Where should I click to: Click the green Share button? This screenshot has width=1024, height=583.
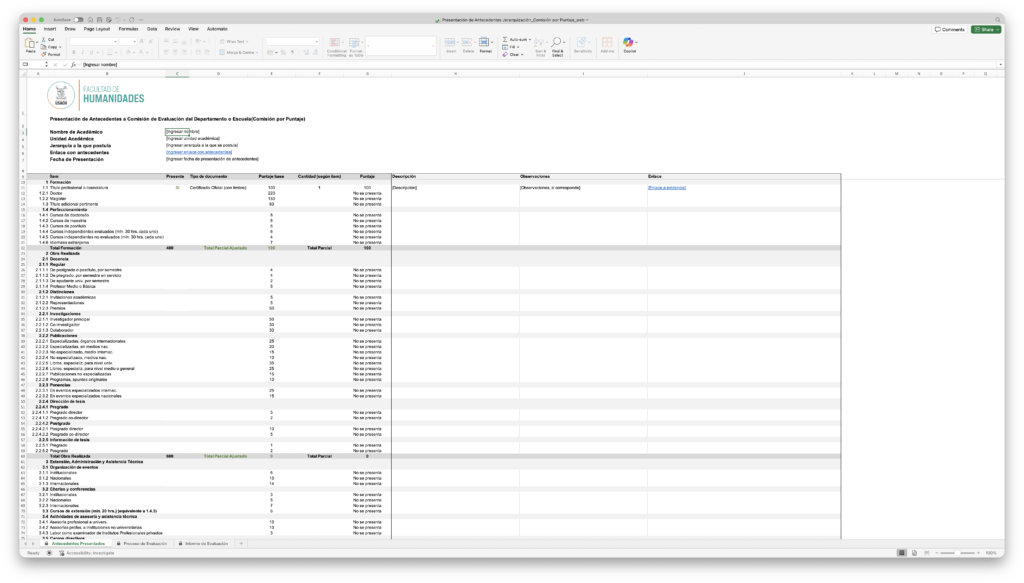tap(985, 29)
